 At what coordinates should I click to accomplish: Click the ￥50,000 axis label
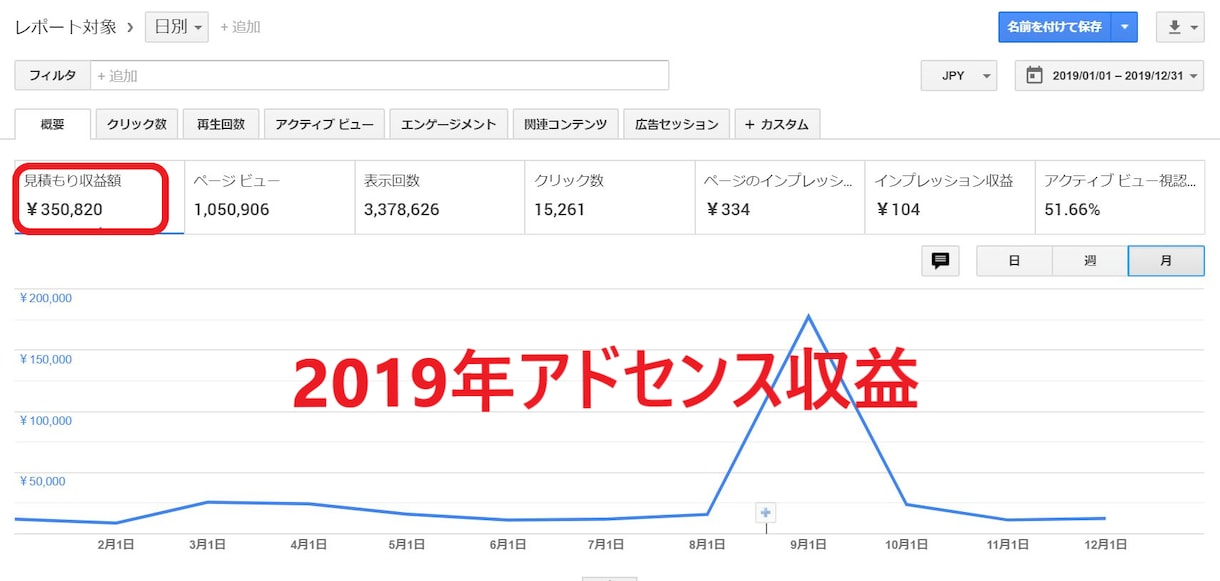[x=43, y=481]
